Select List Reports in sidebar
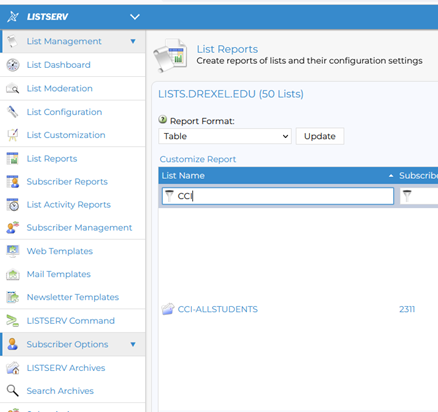 point(52,158)
